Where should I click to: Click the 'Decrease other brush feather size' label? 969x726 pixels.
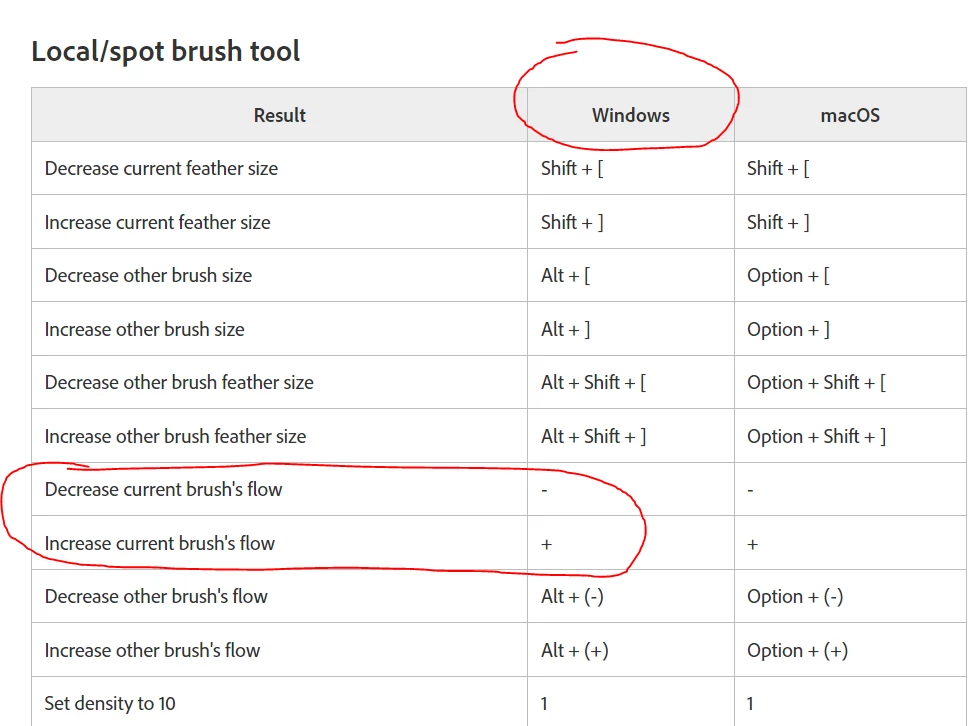[179, 382]
